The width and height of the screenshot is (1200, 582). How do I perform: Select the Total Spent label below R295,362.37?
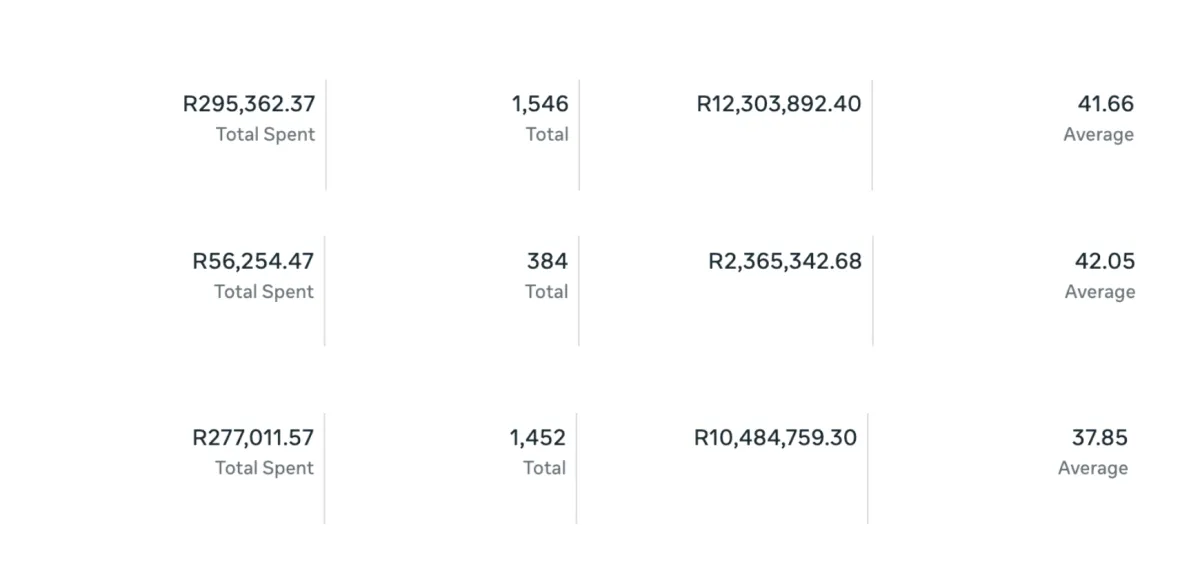(x=265, y=134)
